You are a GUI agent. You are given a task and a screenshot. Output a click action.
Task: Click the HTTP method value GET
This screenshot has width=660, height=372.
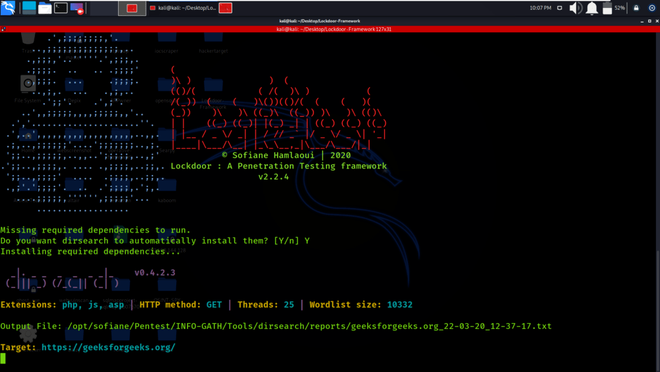click(x=214, y=304)
